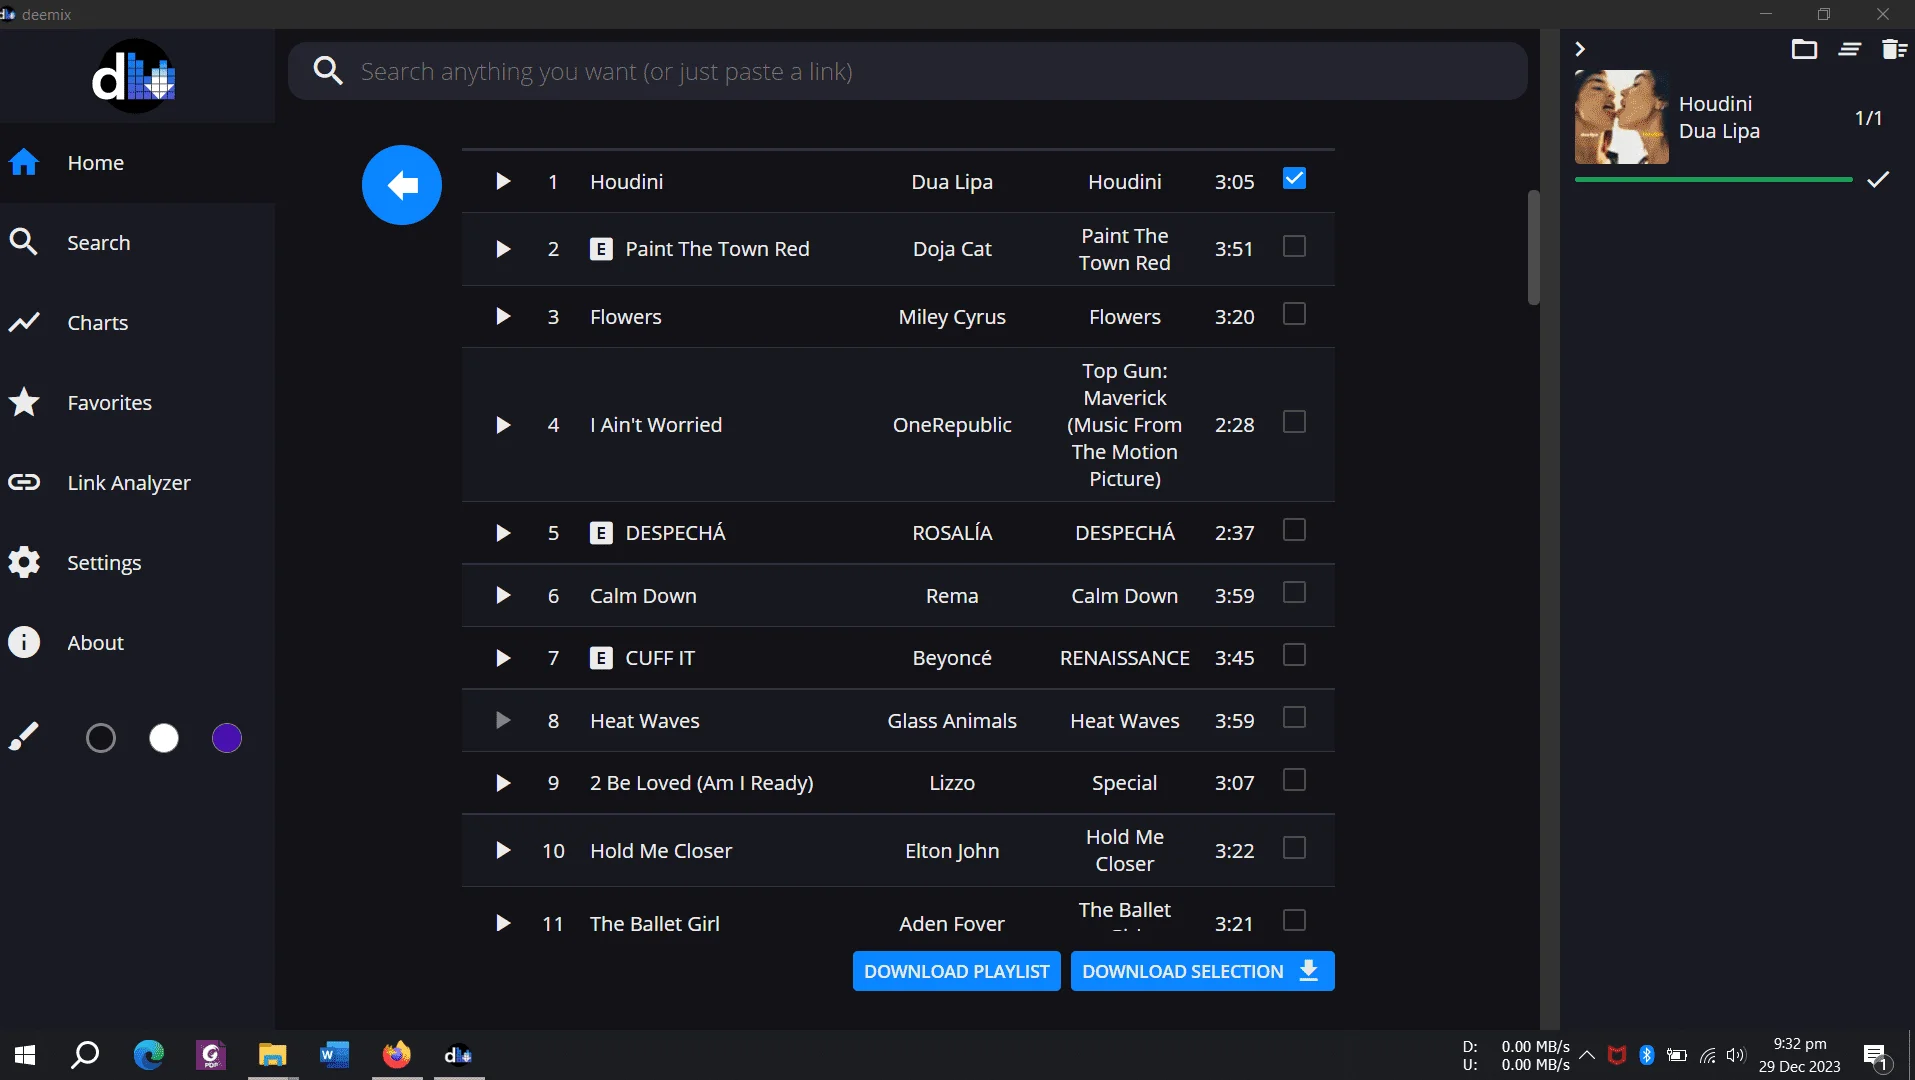
Task: Open Link Analyzer from sidebar
Action: click(x=137, y=483)
